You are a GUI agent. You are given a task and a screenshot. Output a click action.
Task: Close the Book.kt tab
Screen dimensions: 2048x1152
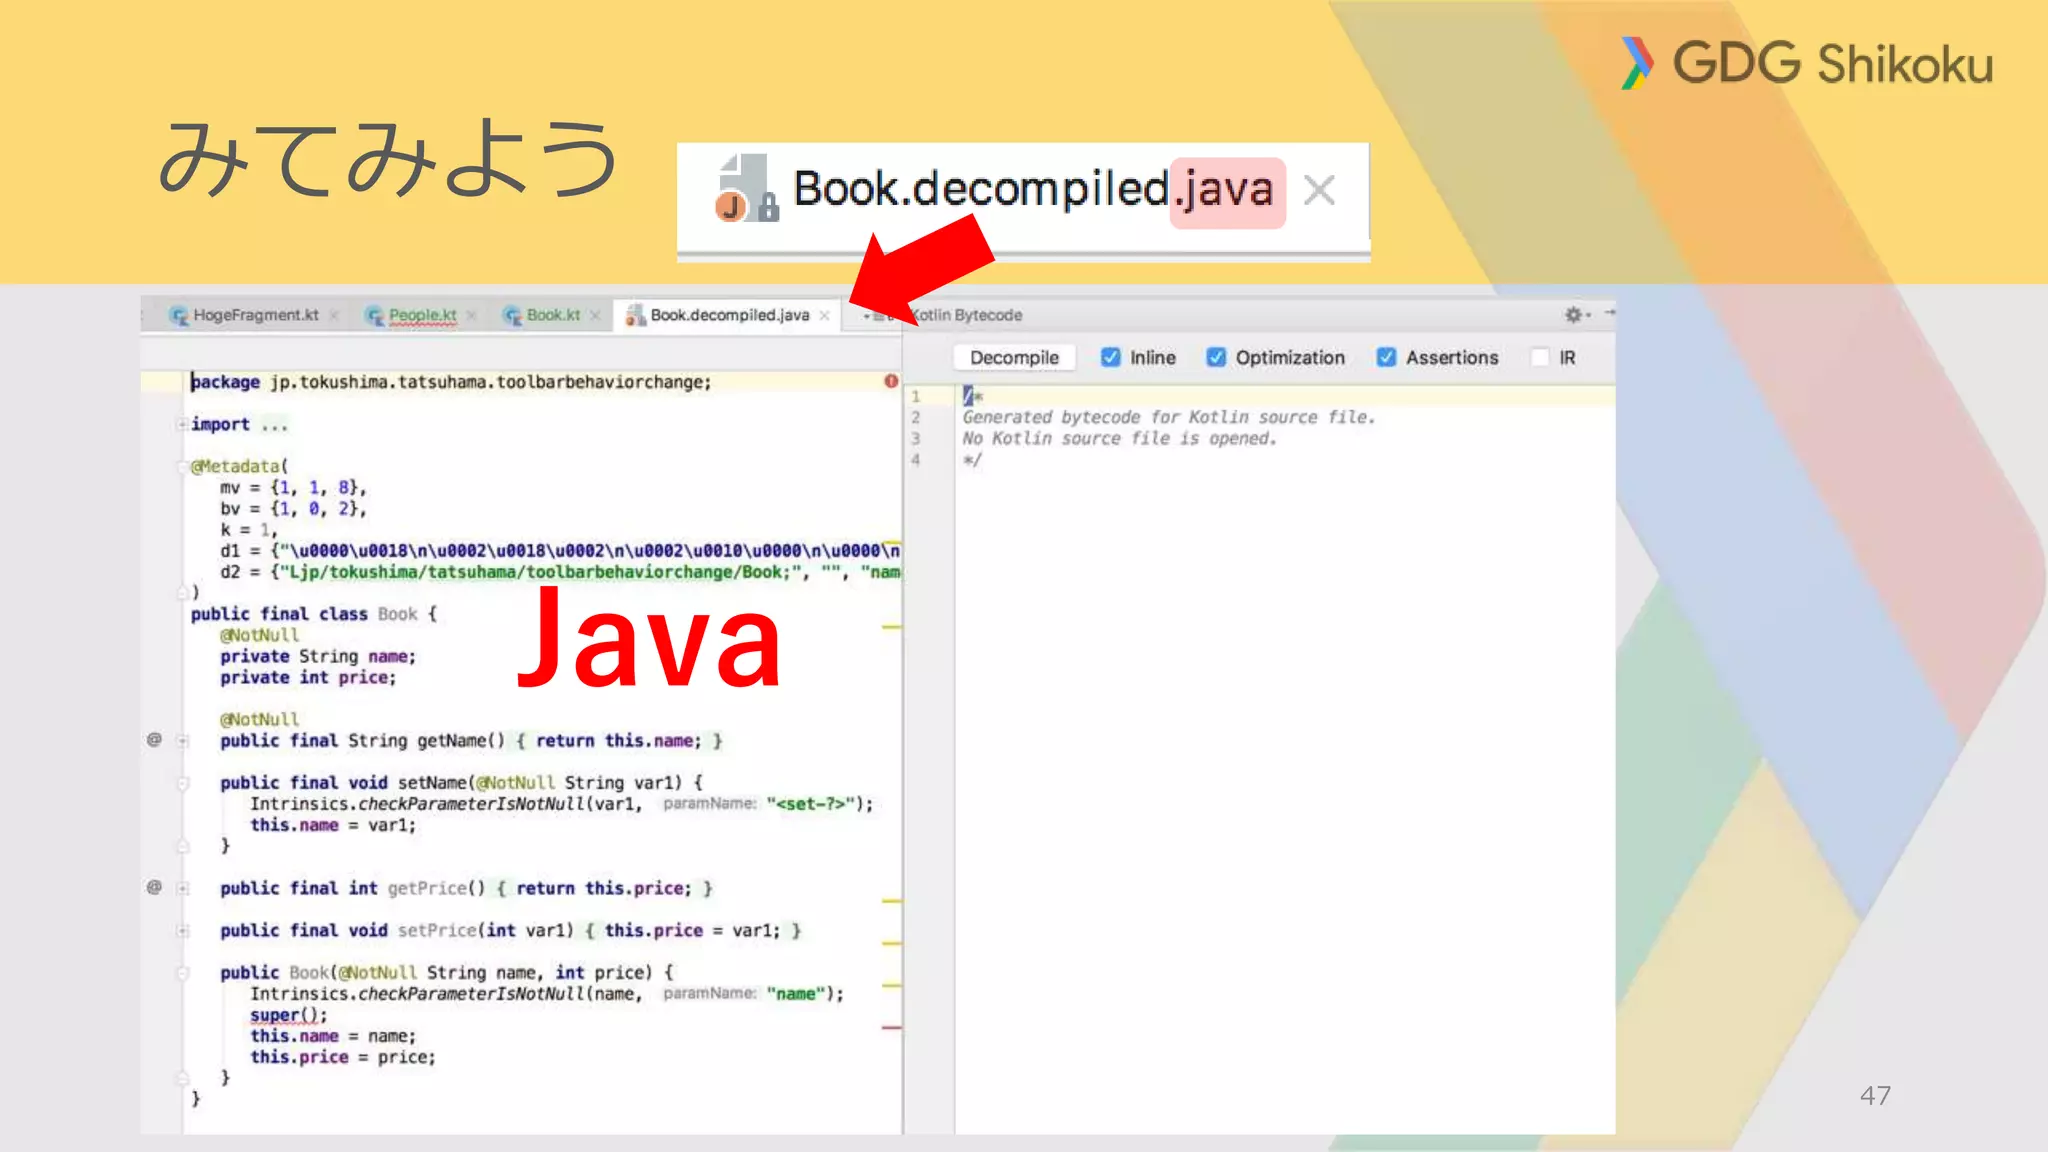pyautogui.click(x=595, y=316)
